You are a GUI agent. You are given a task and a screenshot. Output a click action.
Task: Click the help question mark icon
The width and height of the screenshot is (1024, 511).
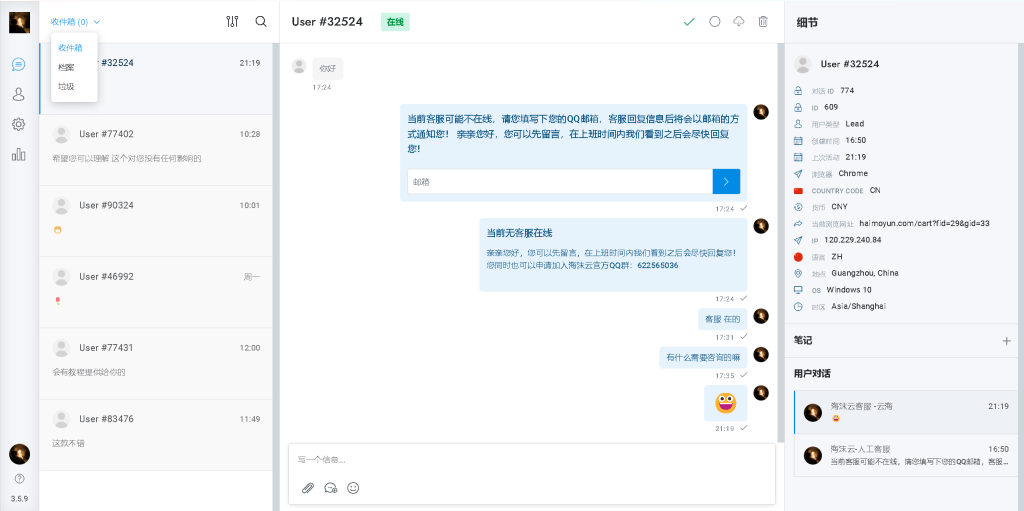[x=19, y=478]
